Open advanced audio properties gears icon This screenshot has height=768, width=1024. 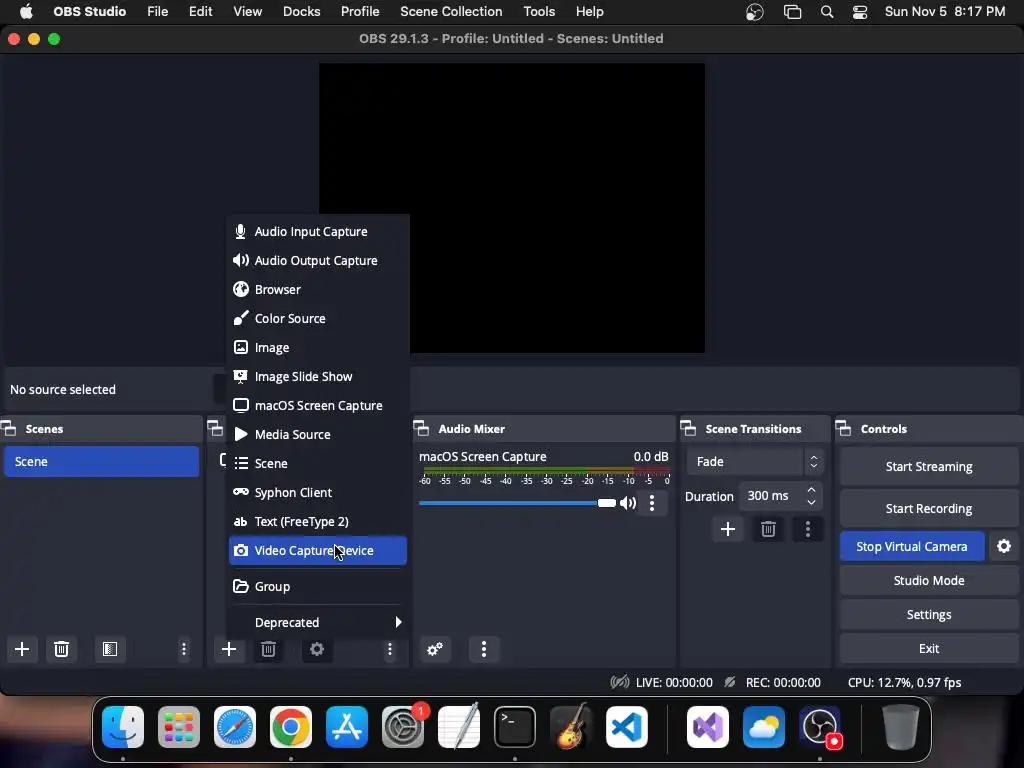point(435,649)
